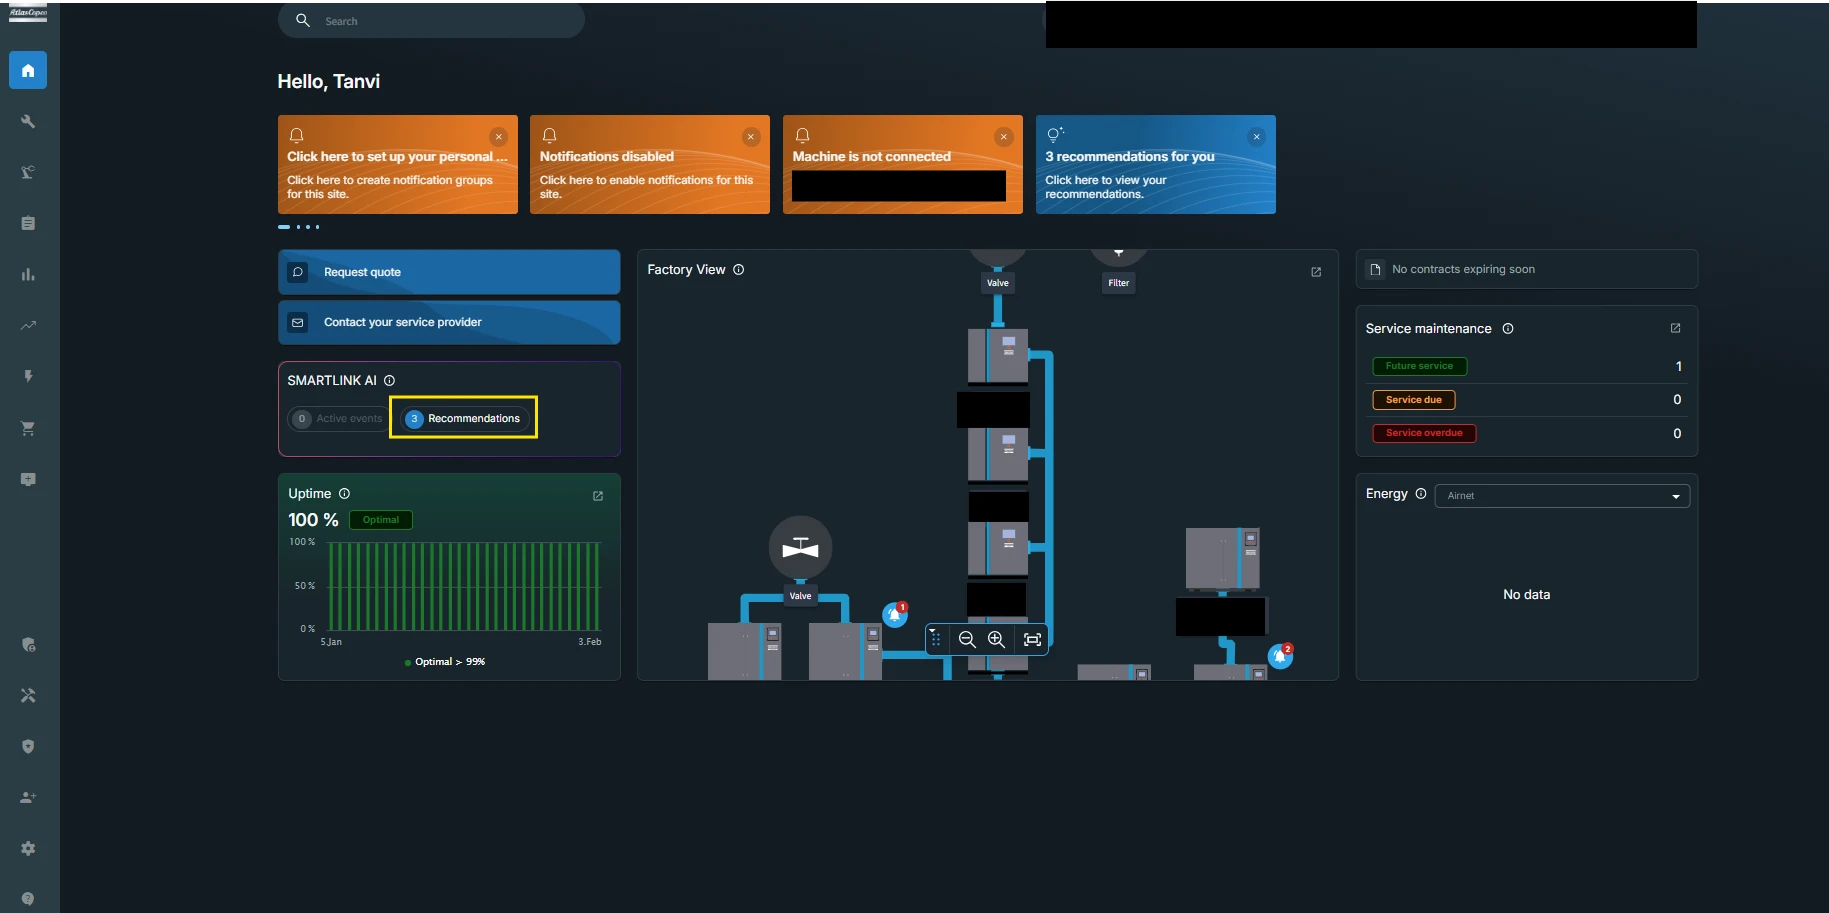Click the Request quote button
The image size is (1829, 913).
[449, 272]
